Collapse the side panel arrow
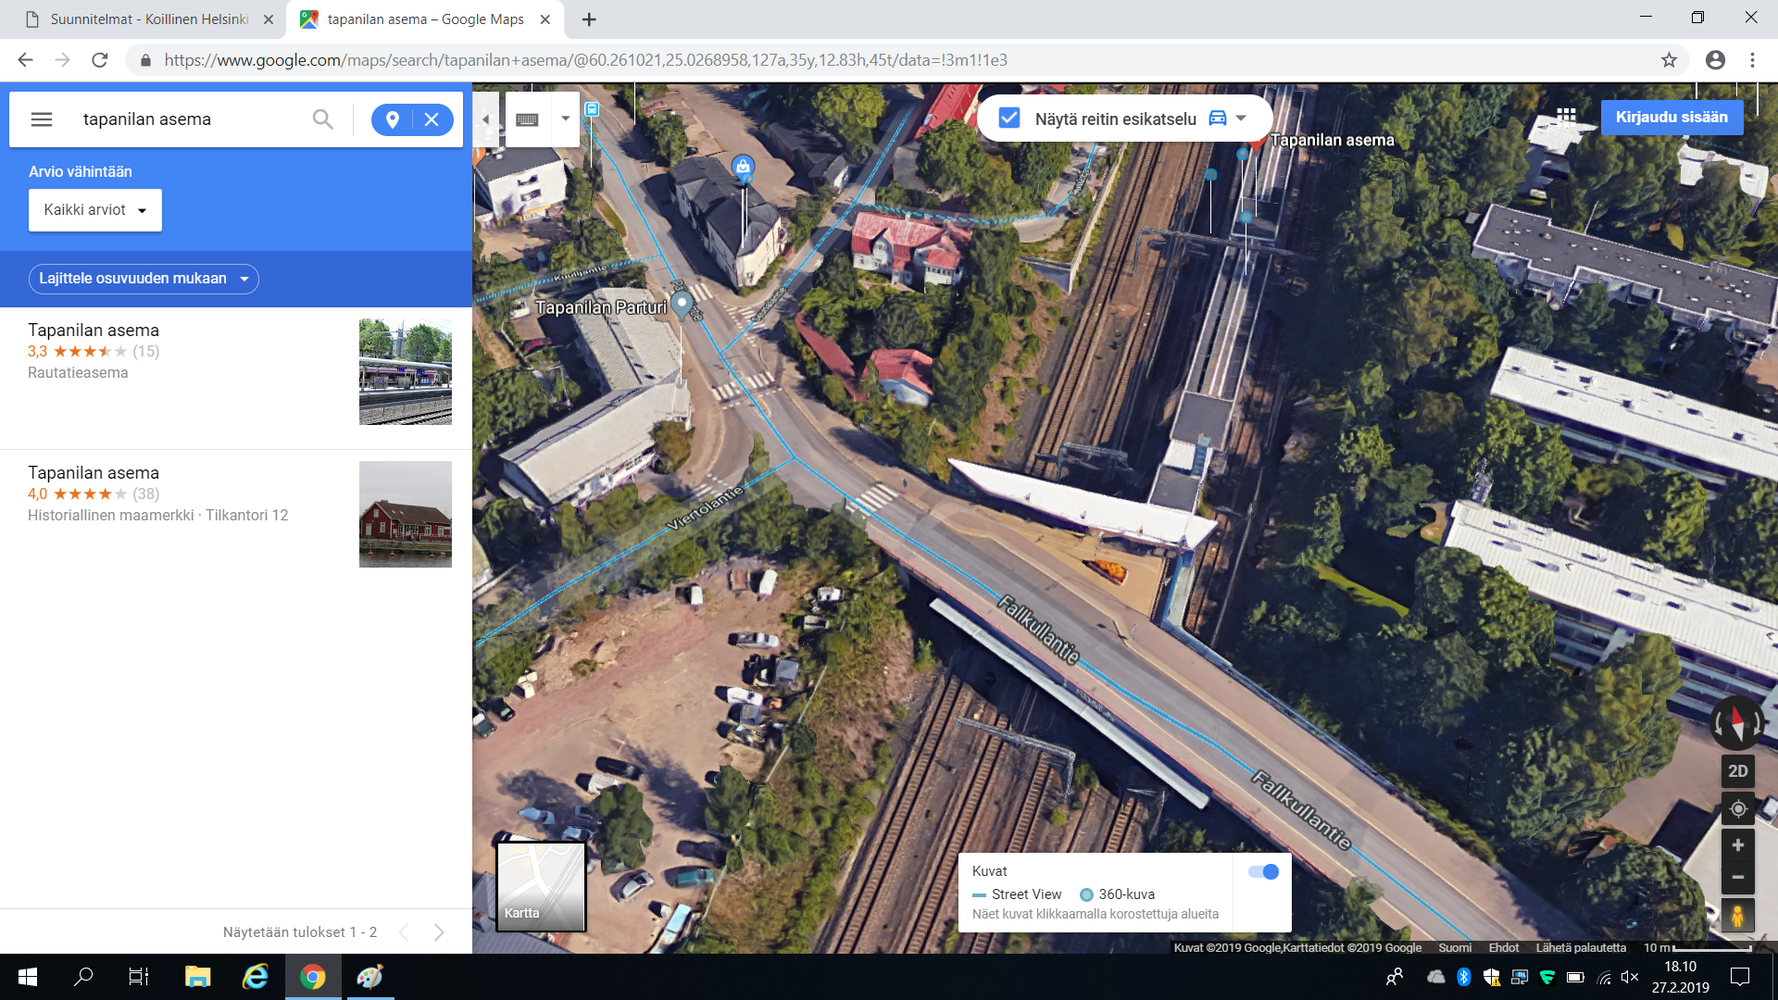1778x1000 pixels. [x=486, y=119]
